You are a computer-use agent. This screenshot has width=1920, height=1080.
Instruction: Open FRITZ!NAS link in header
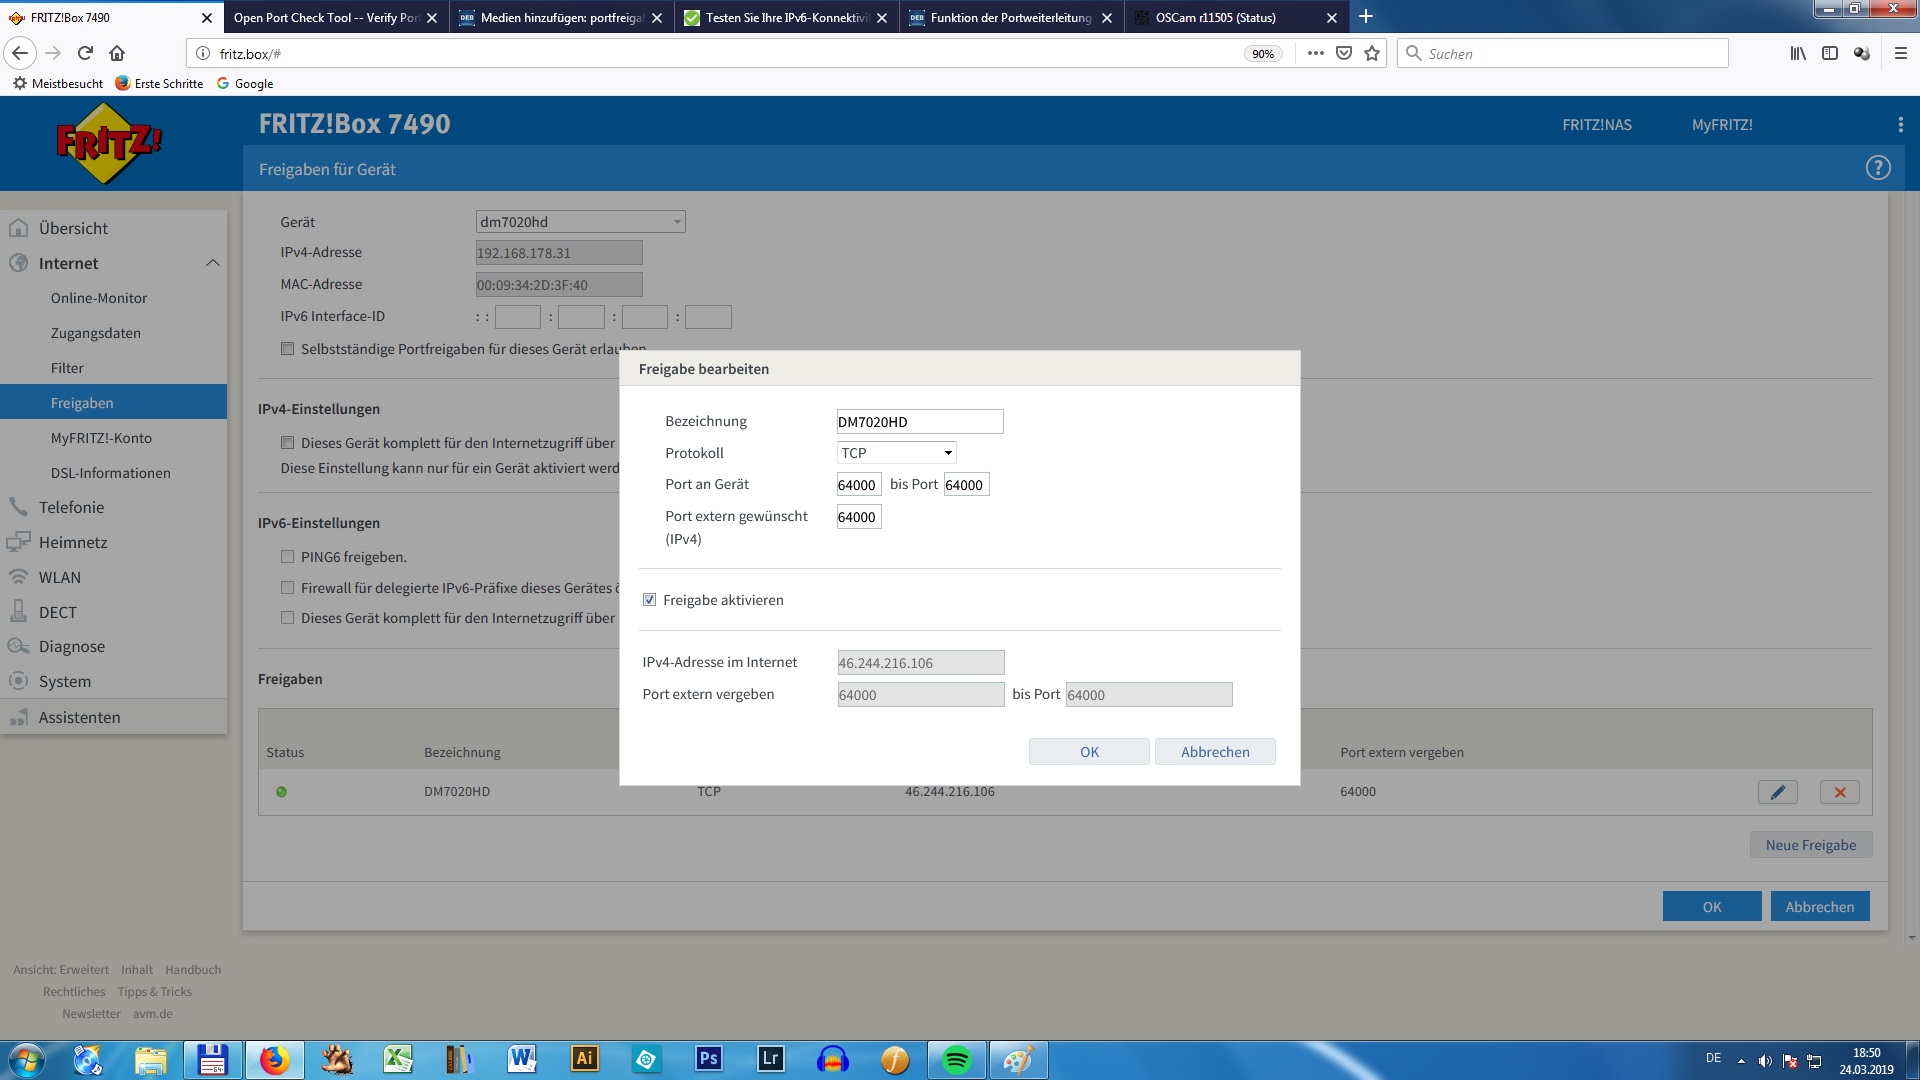click(1597, 125)
